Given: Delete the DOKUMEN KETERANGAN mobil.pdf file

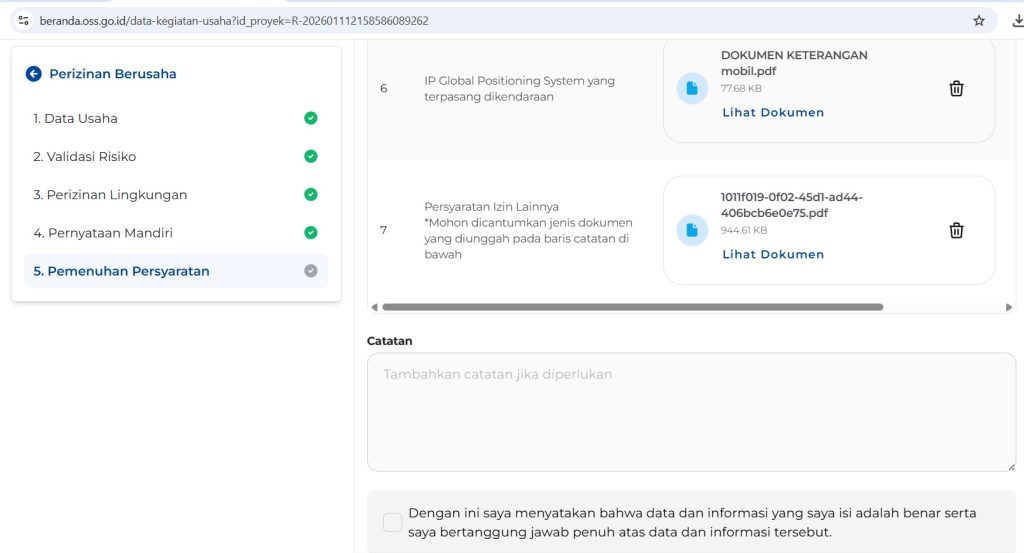Looking at the screenshot, I should 956,89.
